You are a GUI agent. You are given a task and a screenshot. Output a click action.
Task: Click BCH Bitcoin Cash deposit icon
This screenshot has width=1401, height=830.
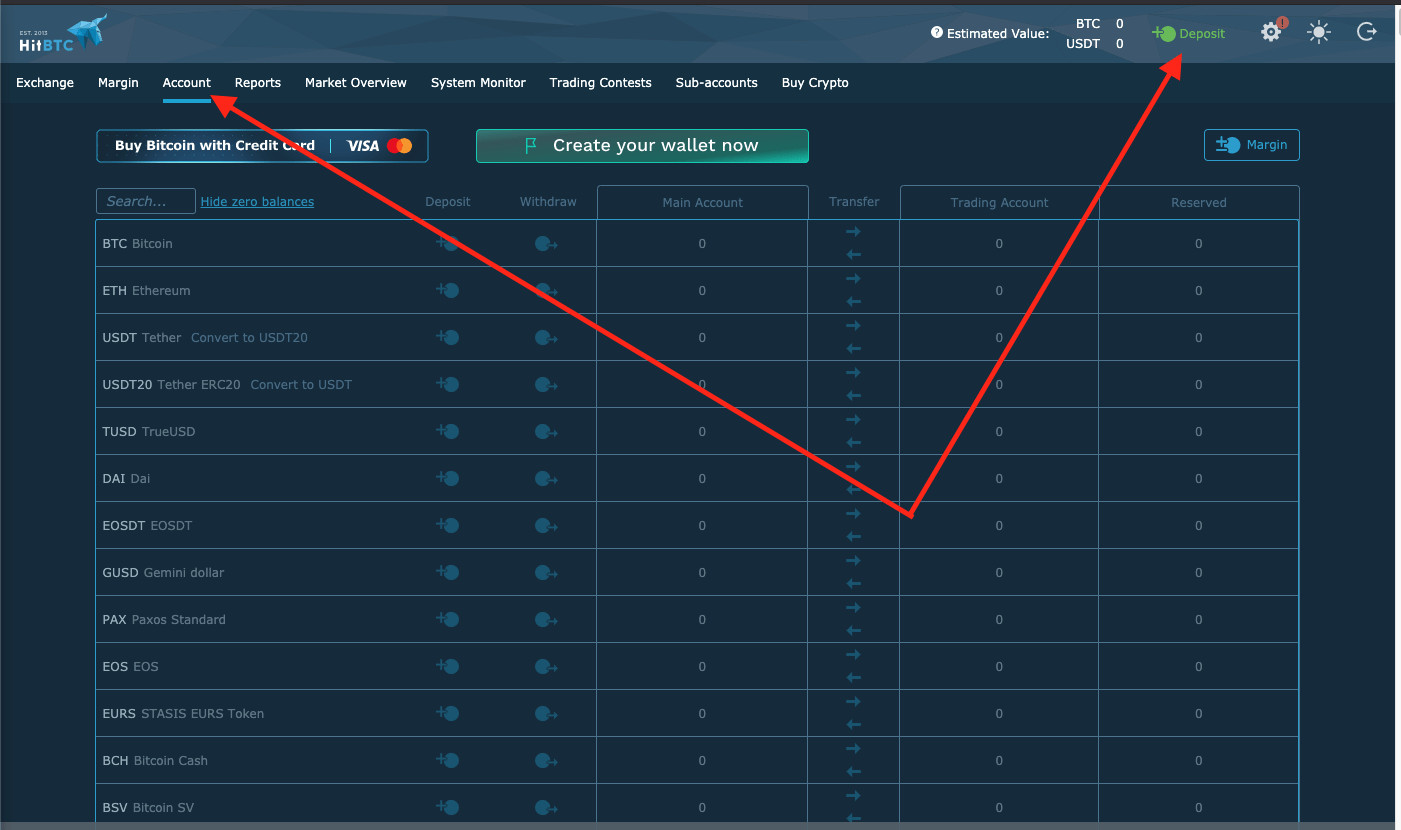[447, 760]
